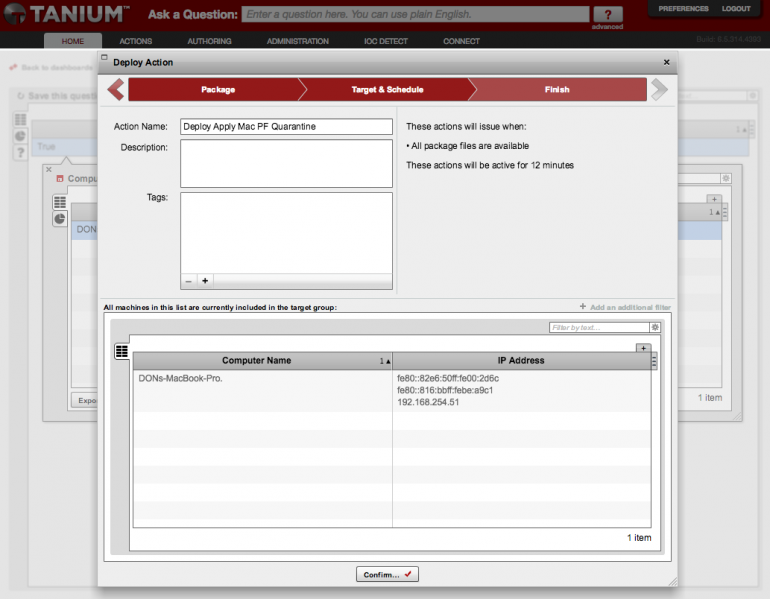770x599 pixels.
Task: Click the Deploy Action window icon
Action: point(104,57)
